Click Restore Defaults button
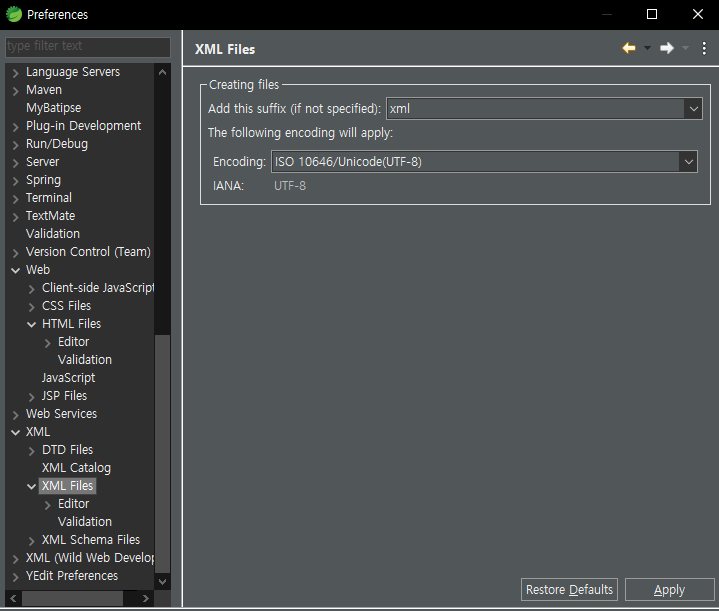 (569, 589)
